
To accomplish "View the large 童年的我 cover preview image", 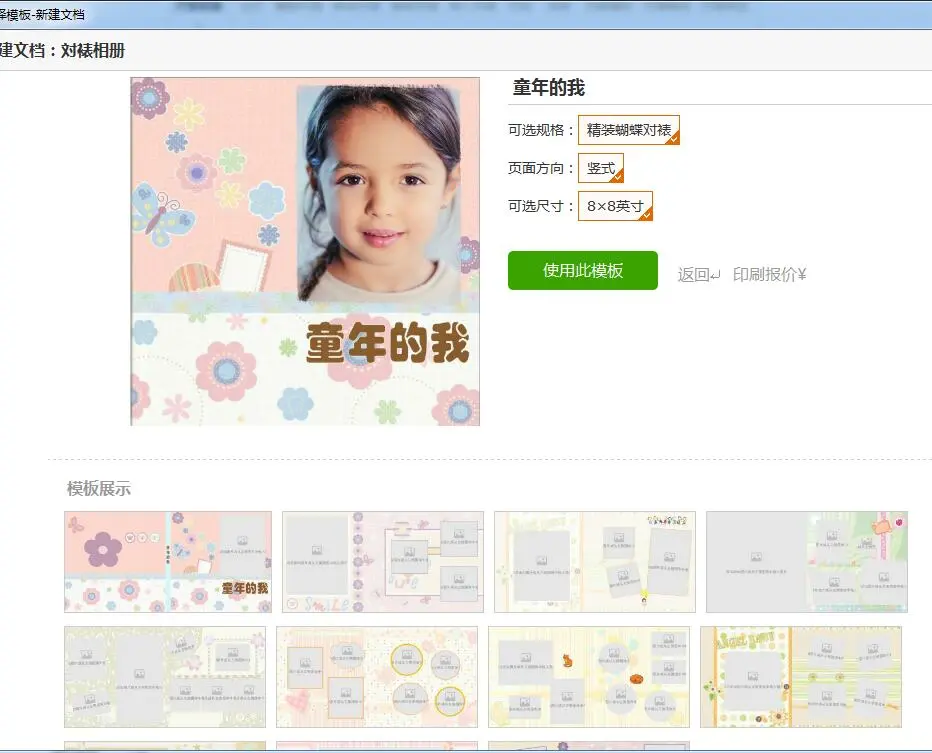I will tap(303, 253).
